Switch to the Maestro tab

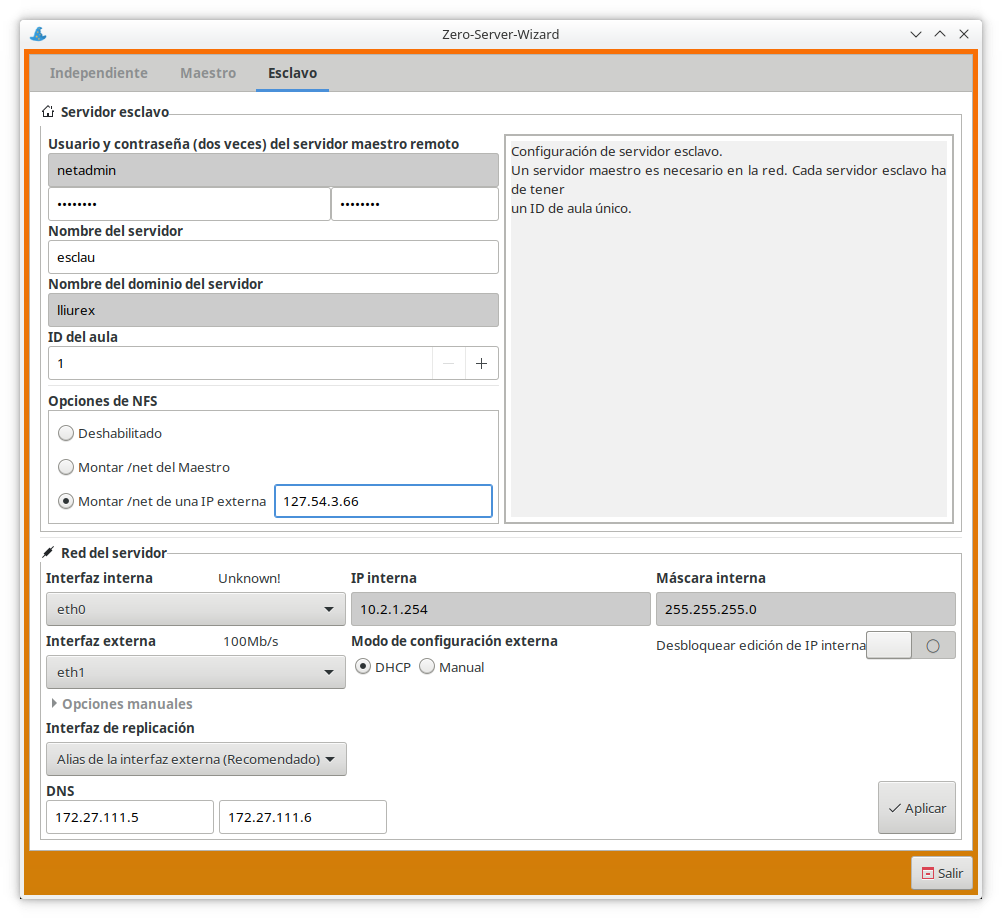208,73
